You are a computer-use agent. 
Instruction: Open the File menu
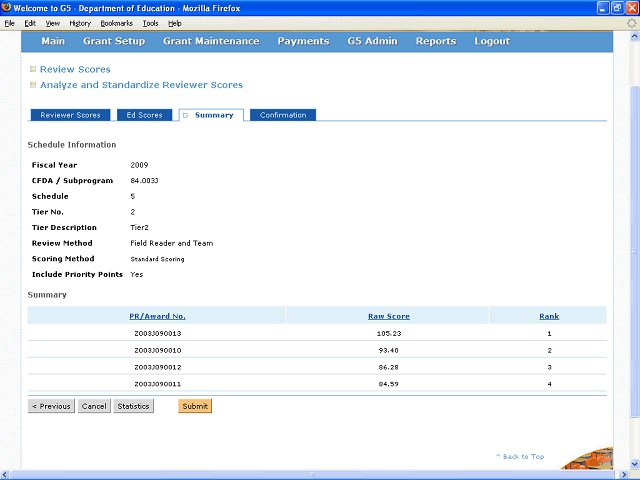(10, 23)
